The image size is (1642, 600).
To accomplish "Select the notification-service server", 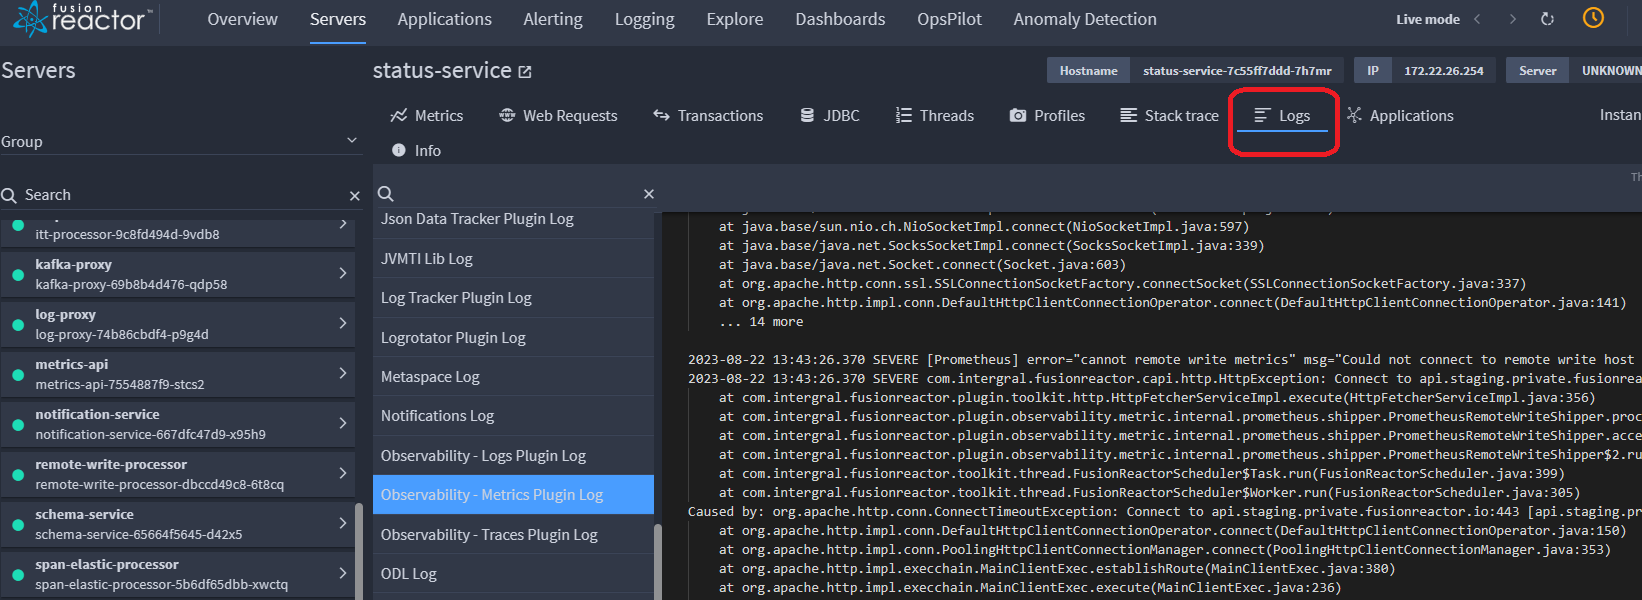I will tap(178, 424).
